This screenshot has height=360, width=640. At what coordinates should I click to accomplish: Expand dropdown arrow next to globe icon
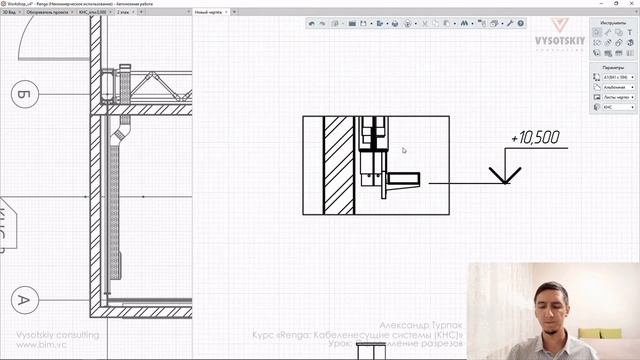(416, 24)
